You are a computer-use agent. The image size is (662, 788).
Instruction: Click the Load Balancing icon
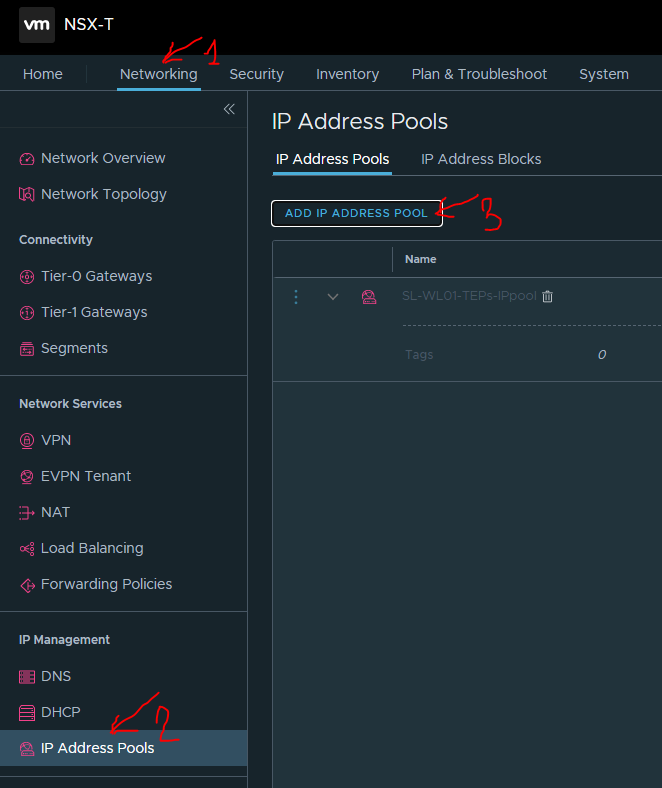coord(27,549)
